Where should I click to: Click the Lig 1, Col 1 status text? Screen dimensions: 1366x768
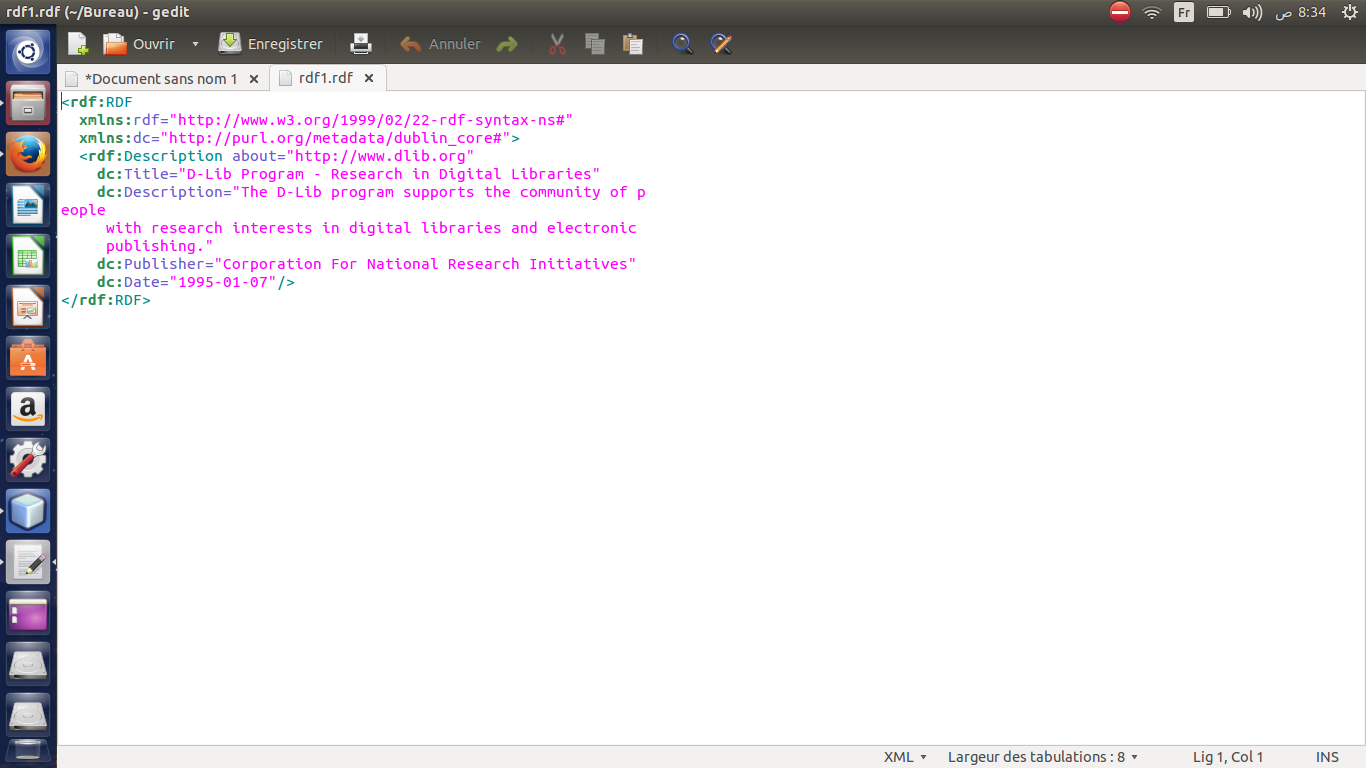click(1228, 757)
